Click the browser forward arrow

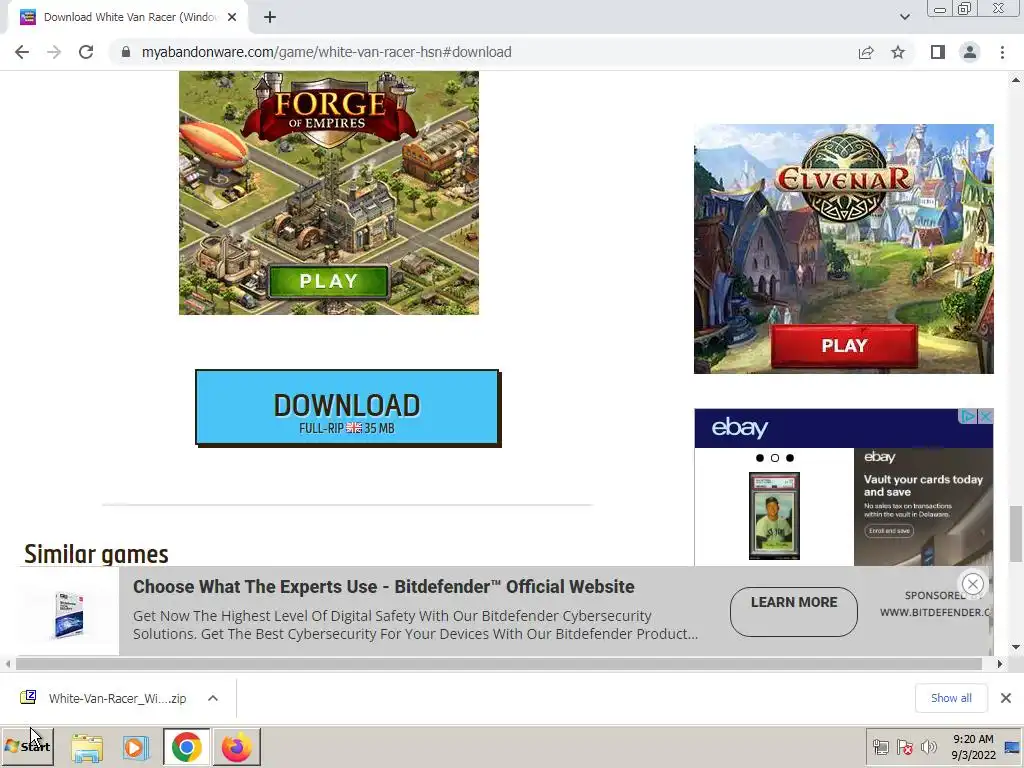click(54, 52)
